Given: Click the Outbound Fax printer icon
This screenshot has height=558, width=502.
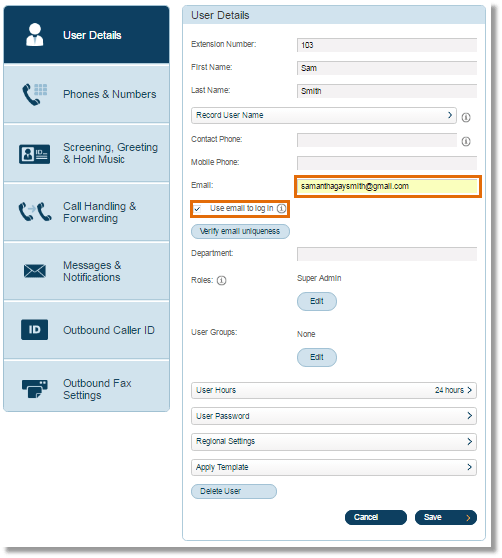Looking at the screenshot, I should pyautogui.click(x=35, y=389).
